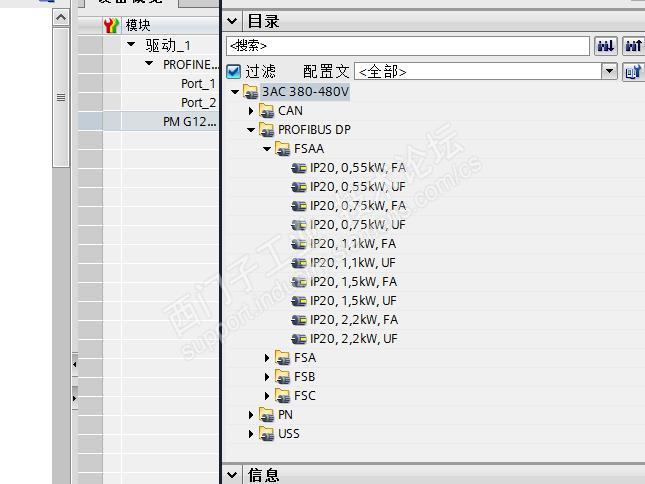Collapse the 驱动_1 device row

(131, 44)
